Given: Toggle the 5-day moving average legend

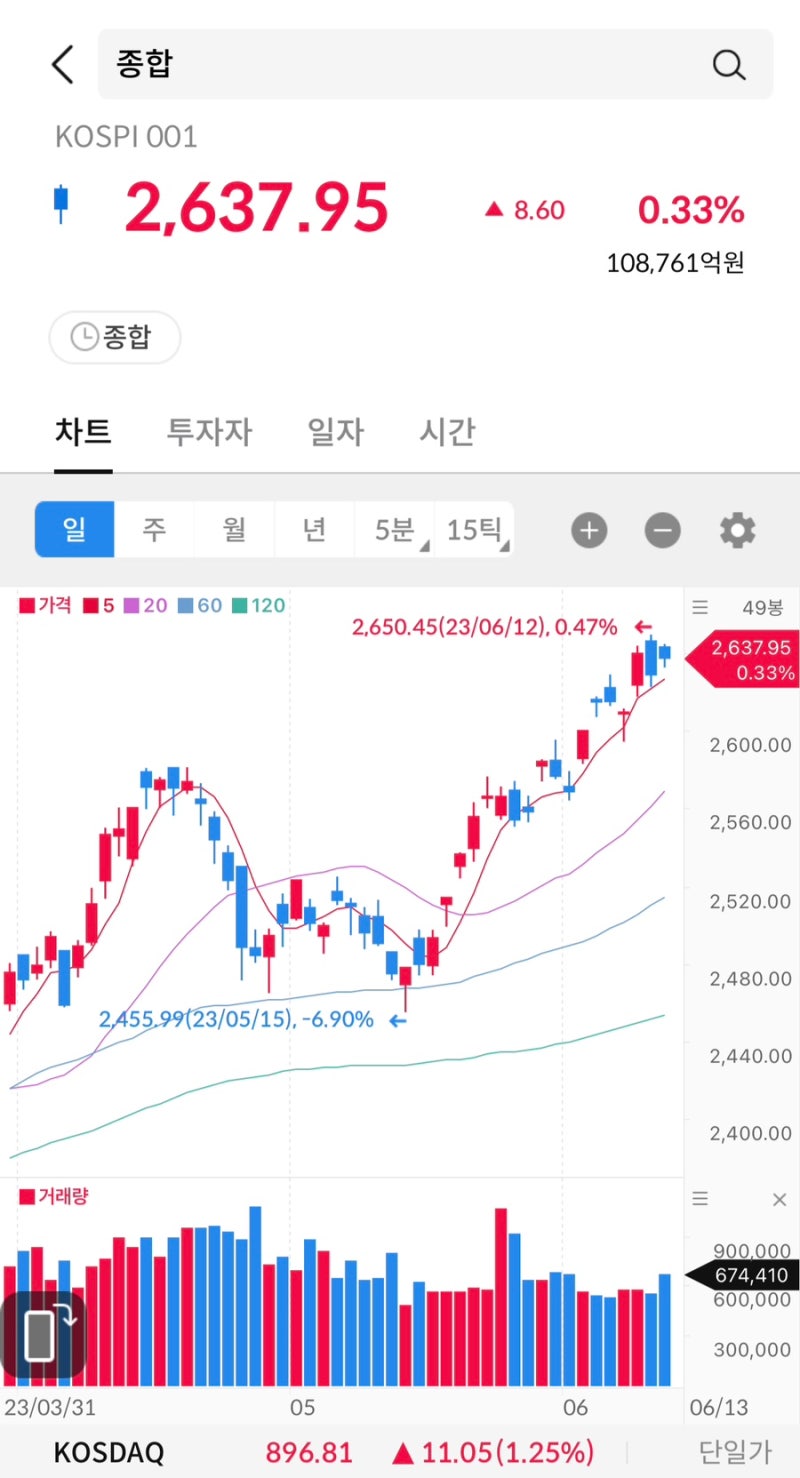Looking at the screenshot, I should click(104, 605).
